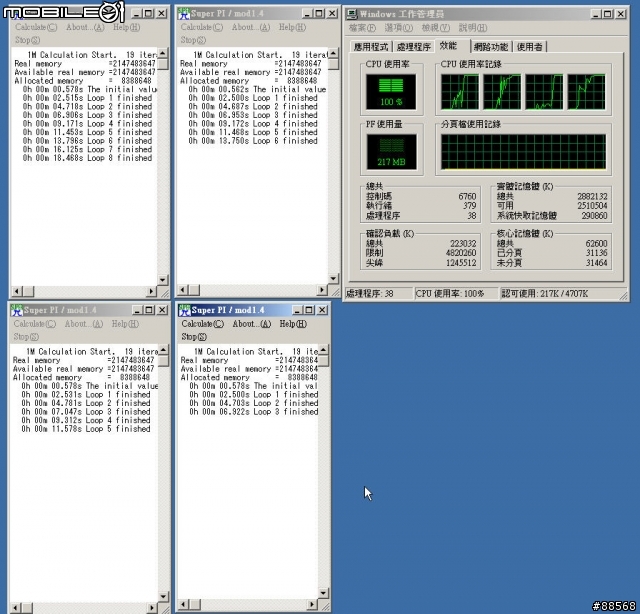This screenshot has height=614, width=640.
Task: Switch to the 使用者 tab
Action: (x=529, y=47)
